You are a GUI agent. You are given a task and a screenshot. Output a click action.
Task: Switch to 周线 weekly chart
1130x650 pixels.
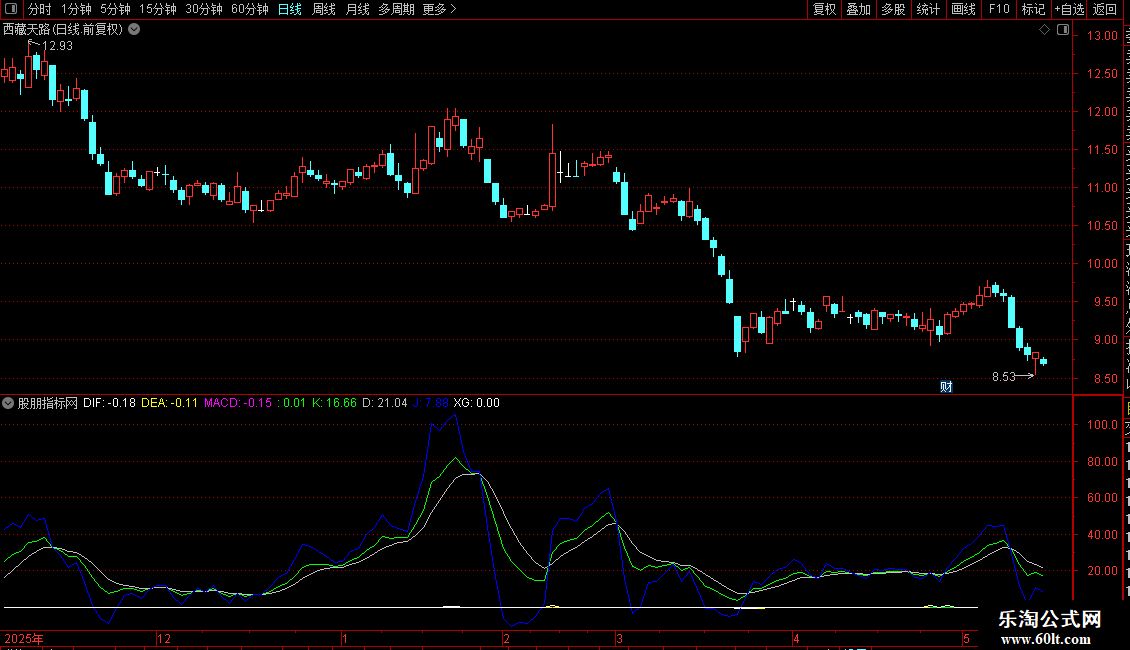tap(324, 9)
